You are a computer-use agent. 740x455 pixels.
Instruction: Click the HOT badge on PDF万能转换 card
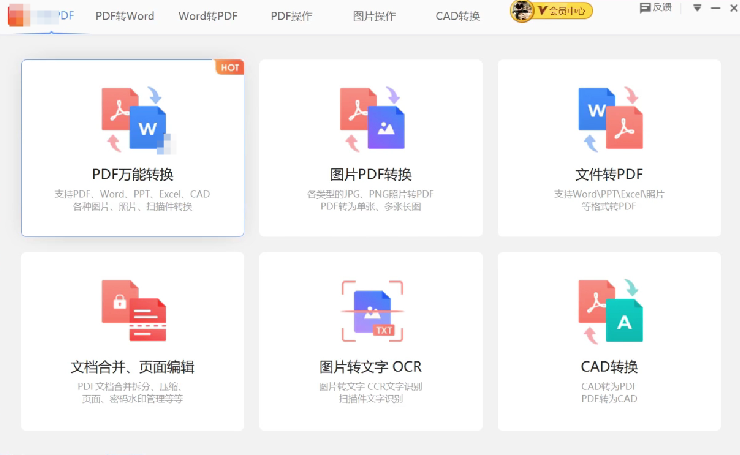(x=230, y=67)
